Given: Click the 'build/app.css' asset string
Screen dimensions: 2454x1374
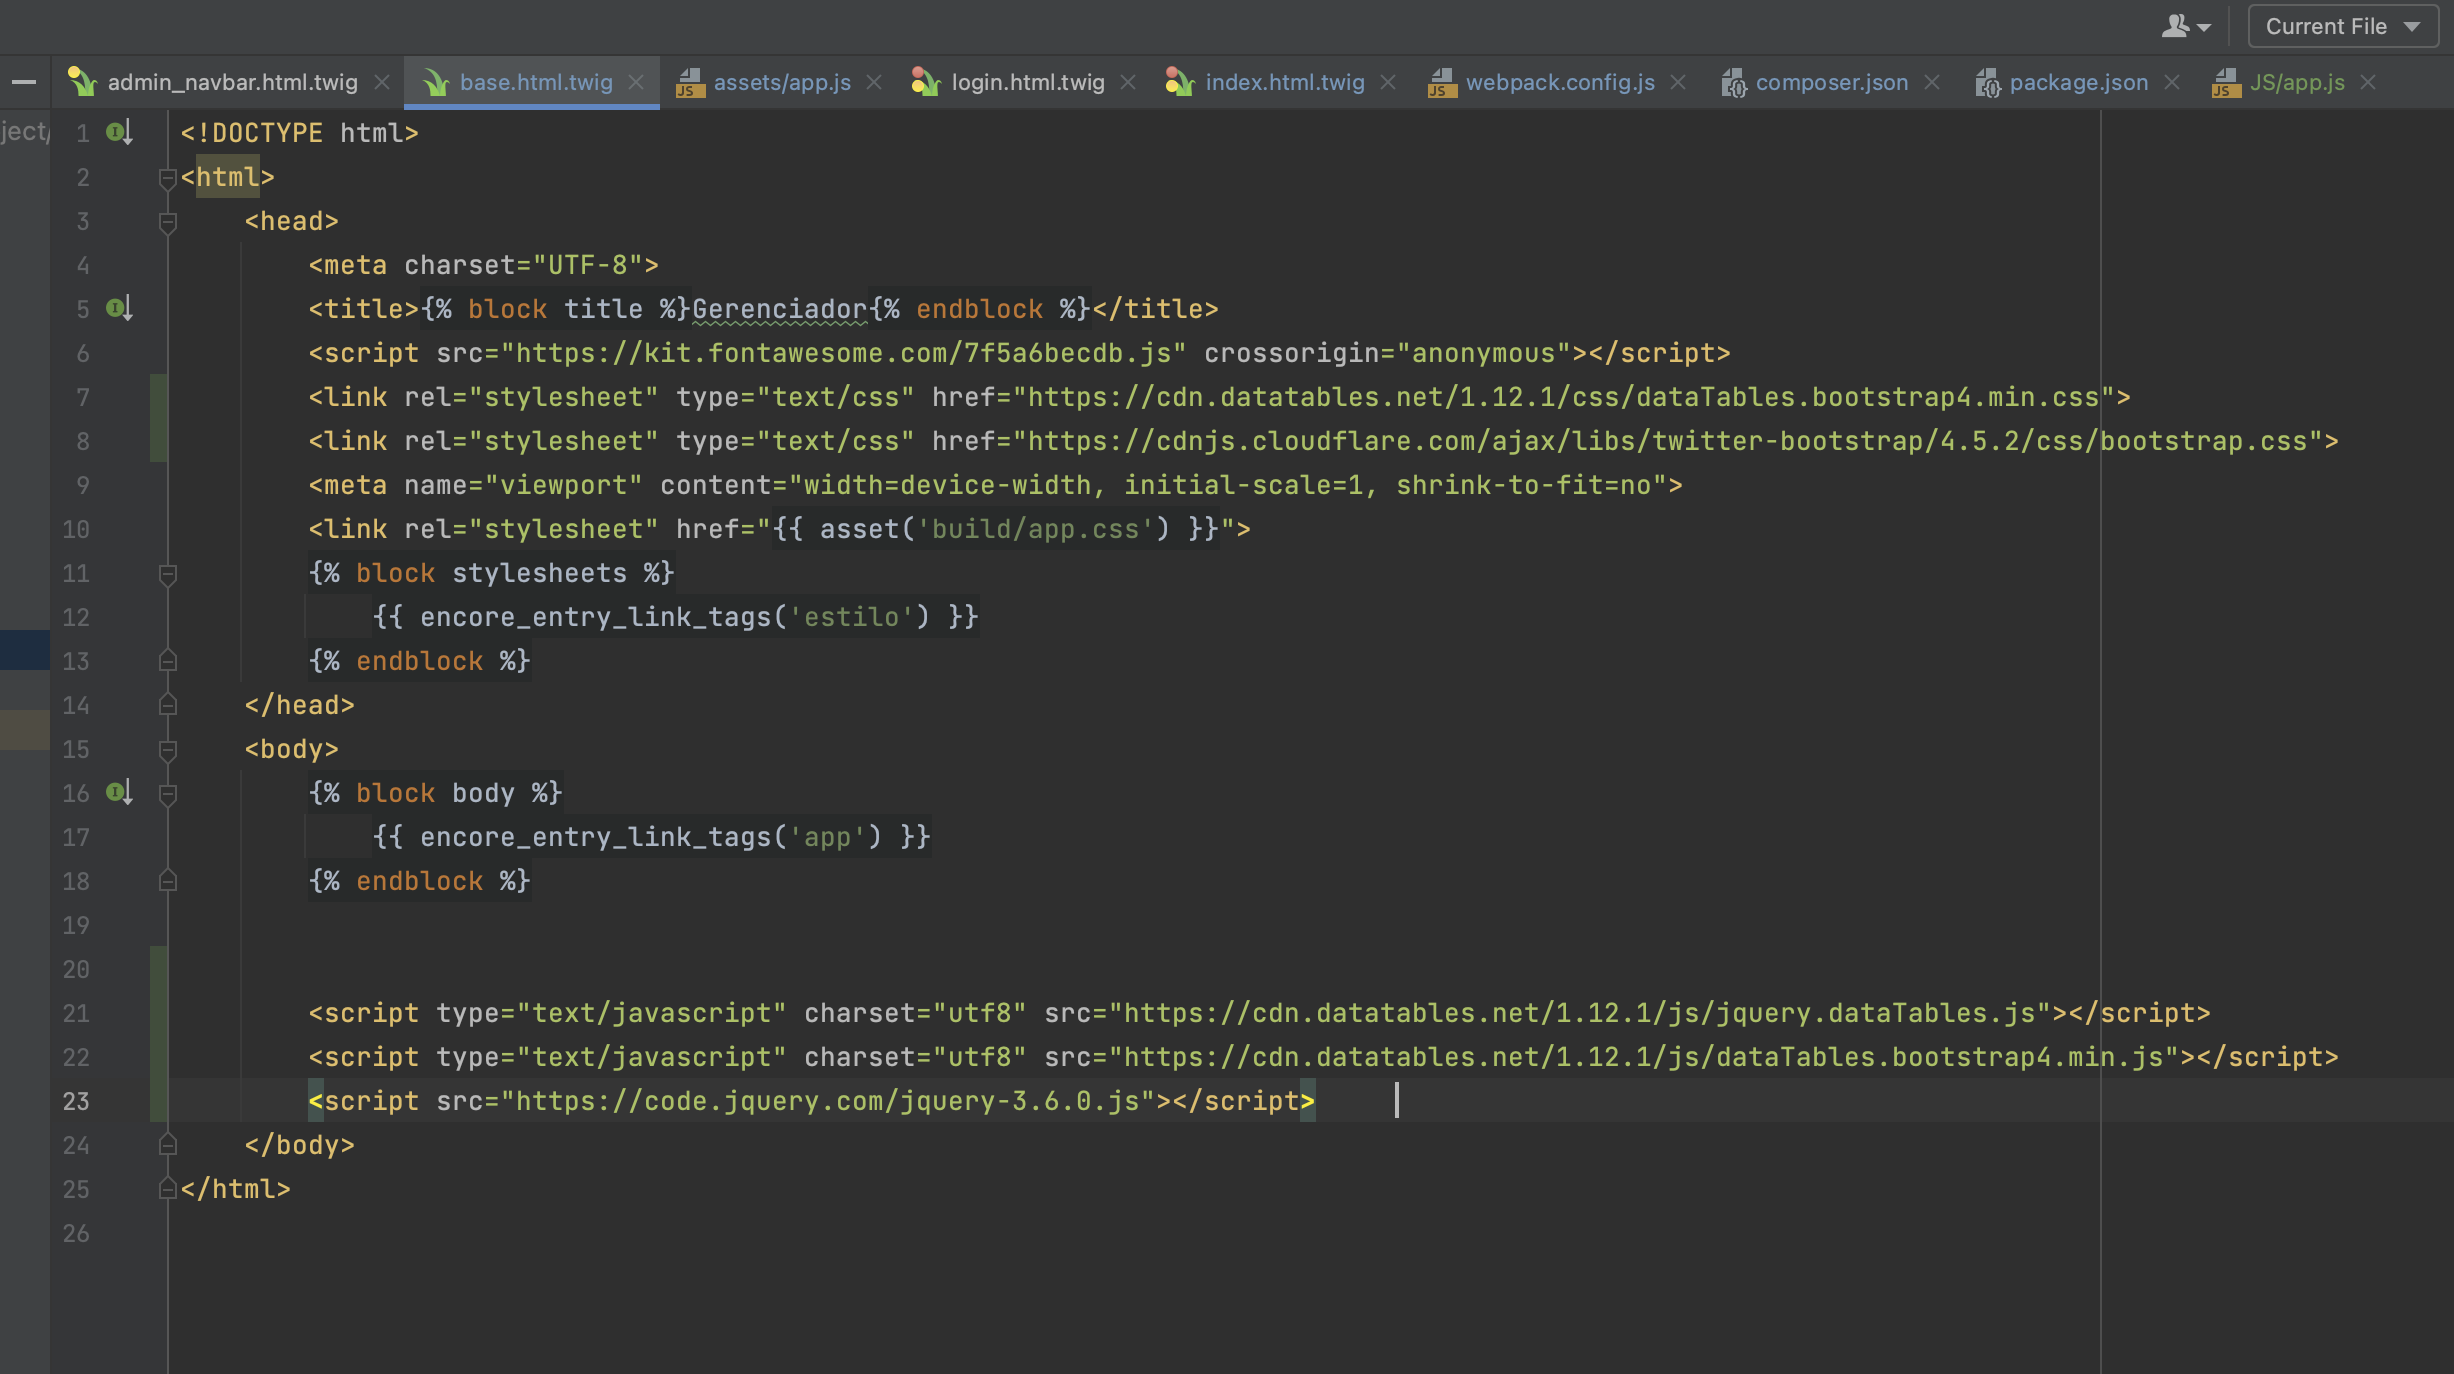Looking at the screenshot, I should 1035,529.
